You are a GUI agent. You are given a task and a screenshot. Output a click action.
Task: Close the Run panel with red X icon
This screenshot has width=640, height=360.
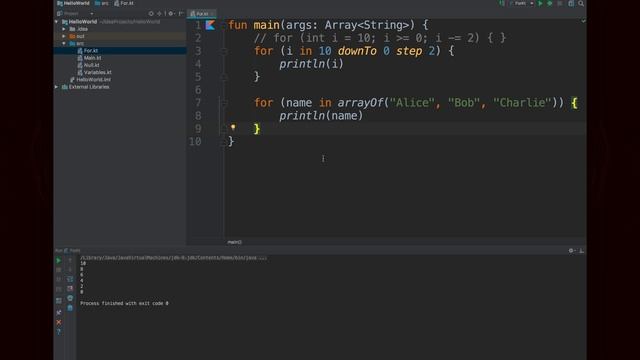tap(58, 322)
